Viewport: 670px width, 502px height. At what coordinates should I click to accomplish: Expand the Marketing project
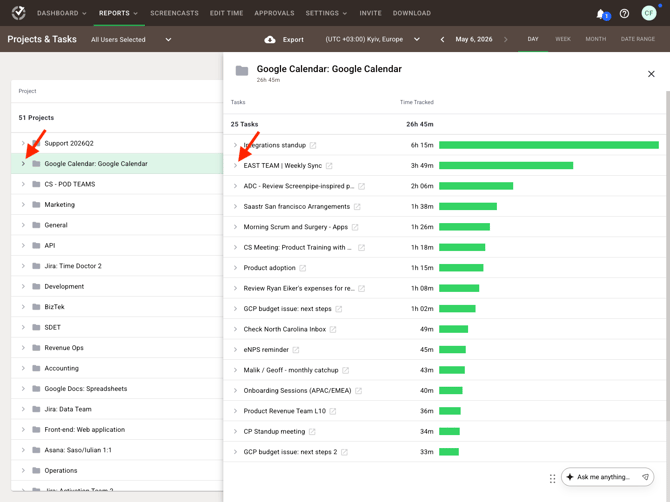pos(23,205)
